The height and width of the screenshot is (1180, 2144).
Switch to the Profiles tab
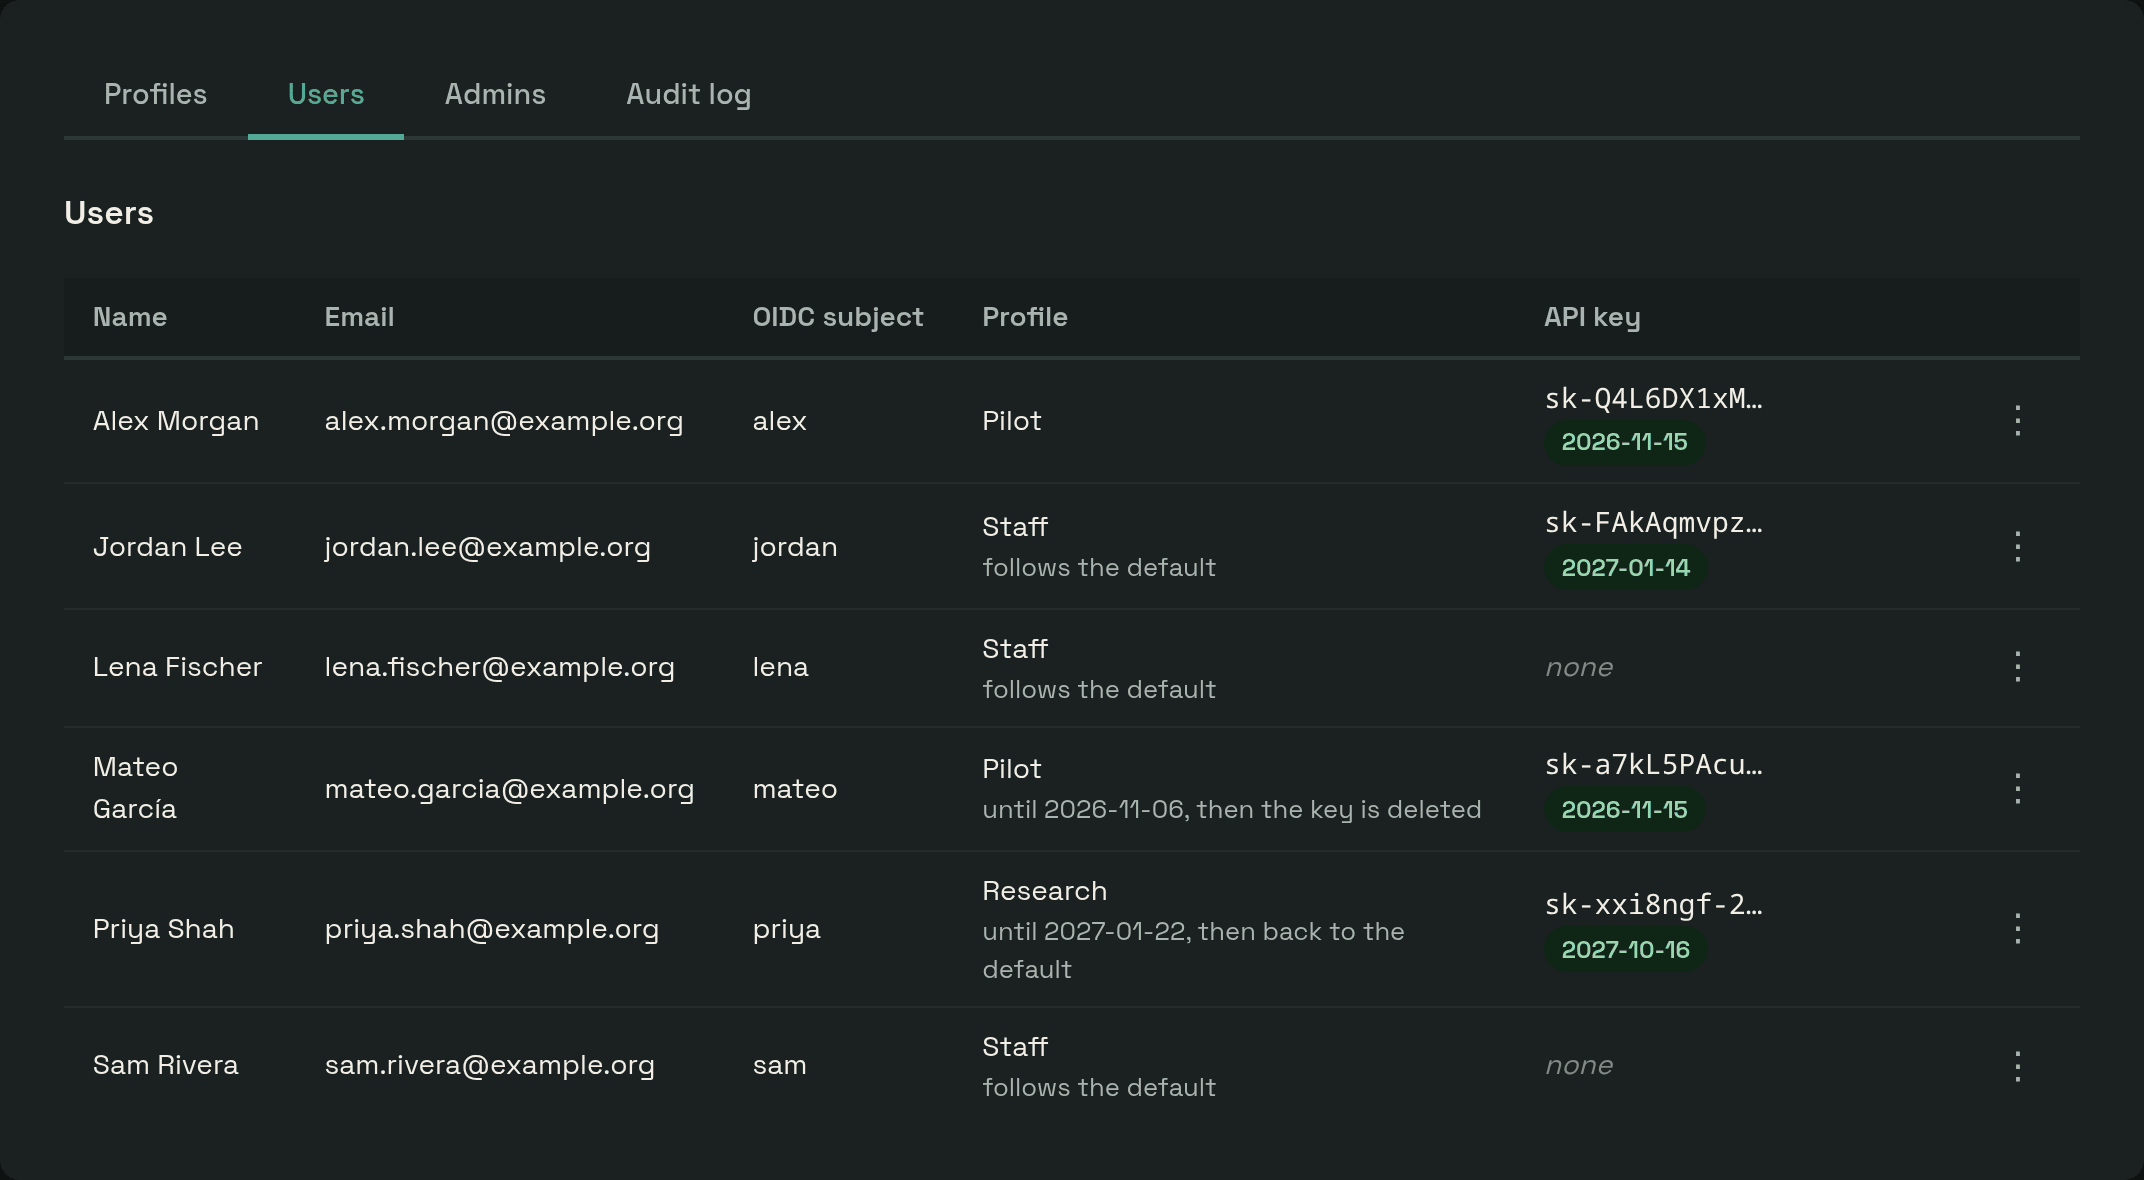click(x=156, y=95)
